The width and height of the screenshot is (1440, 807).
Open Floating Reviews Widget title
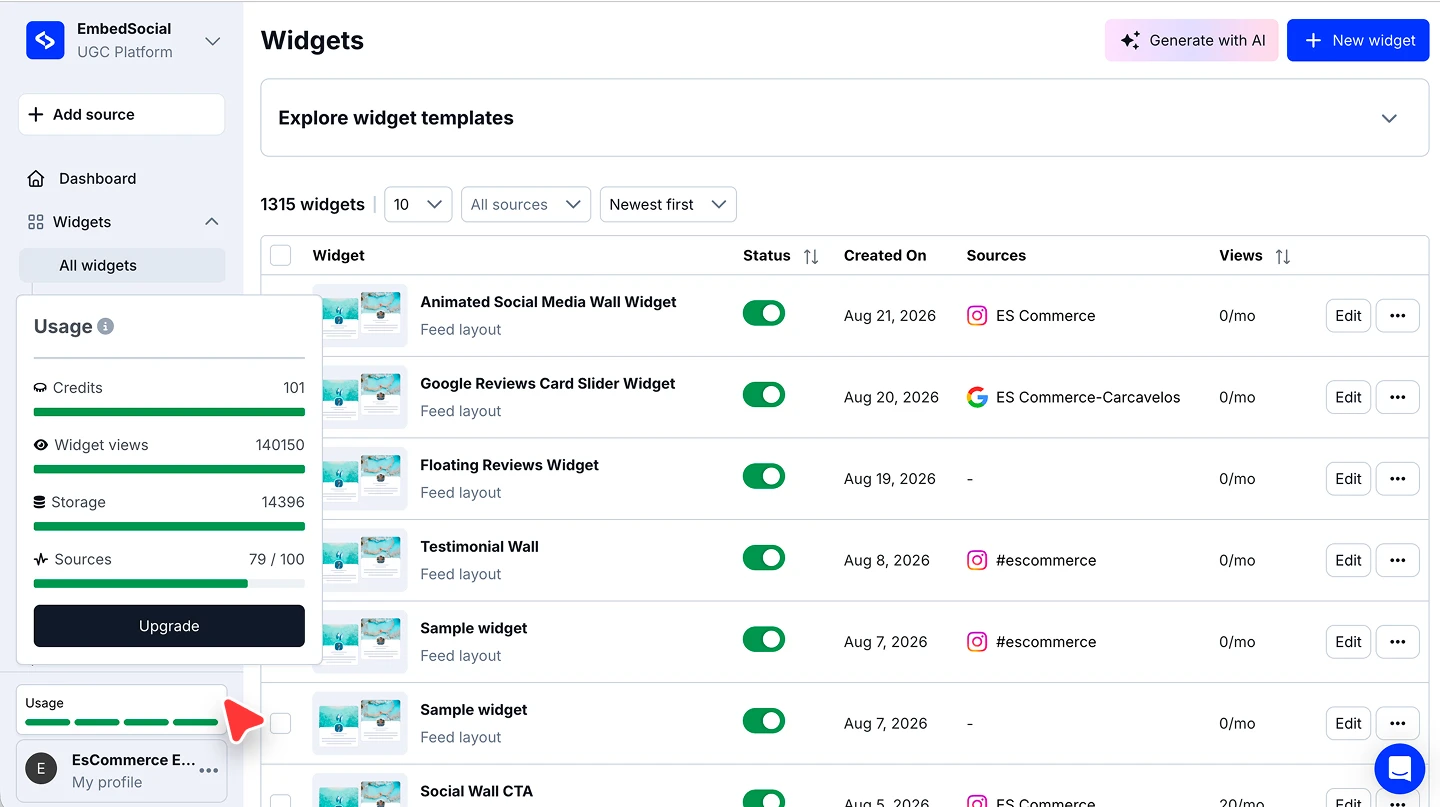pyautogui.click(x=509, y=465)
